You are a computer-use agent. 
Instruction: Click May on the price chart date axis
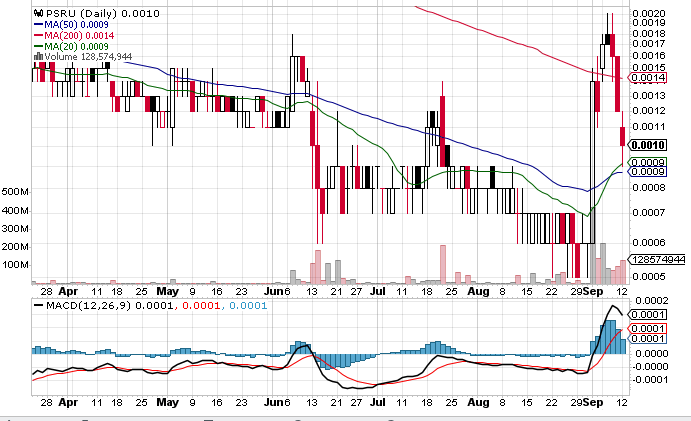click(167, 291)
